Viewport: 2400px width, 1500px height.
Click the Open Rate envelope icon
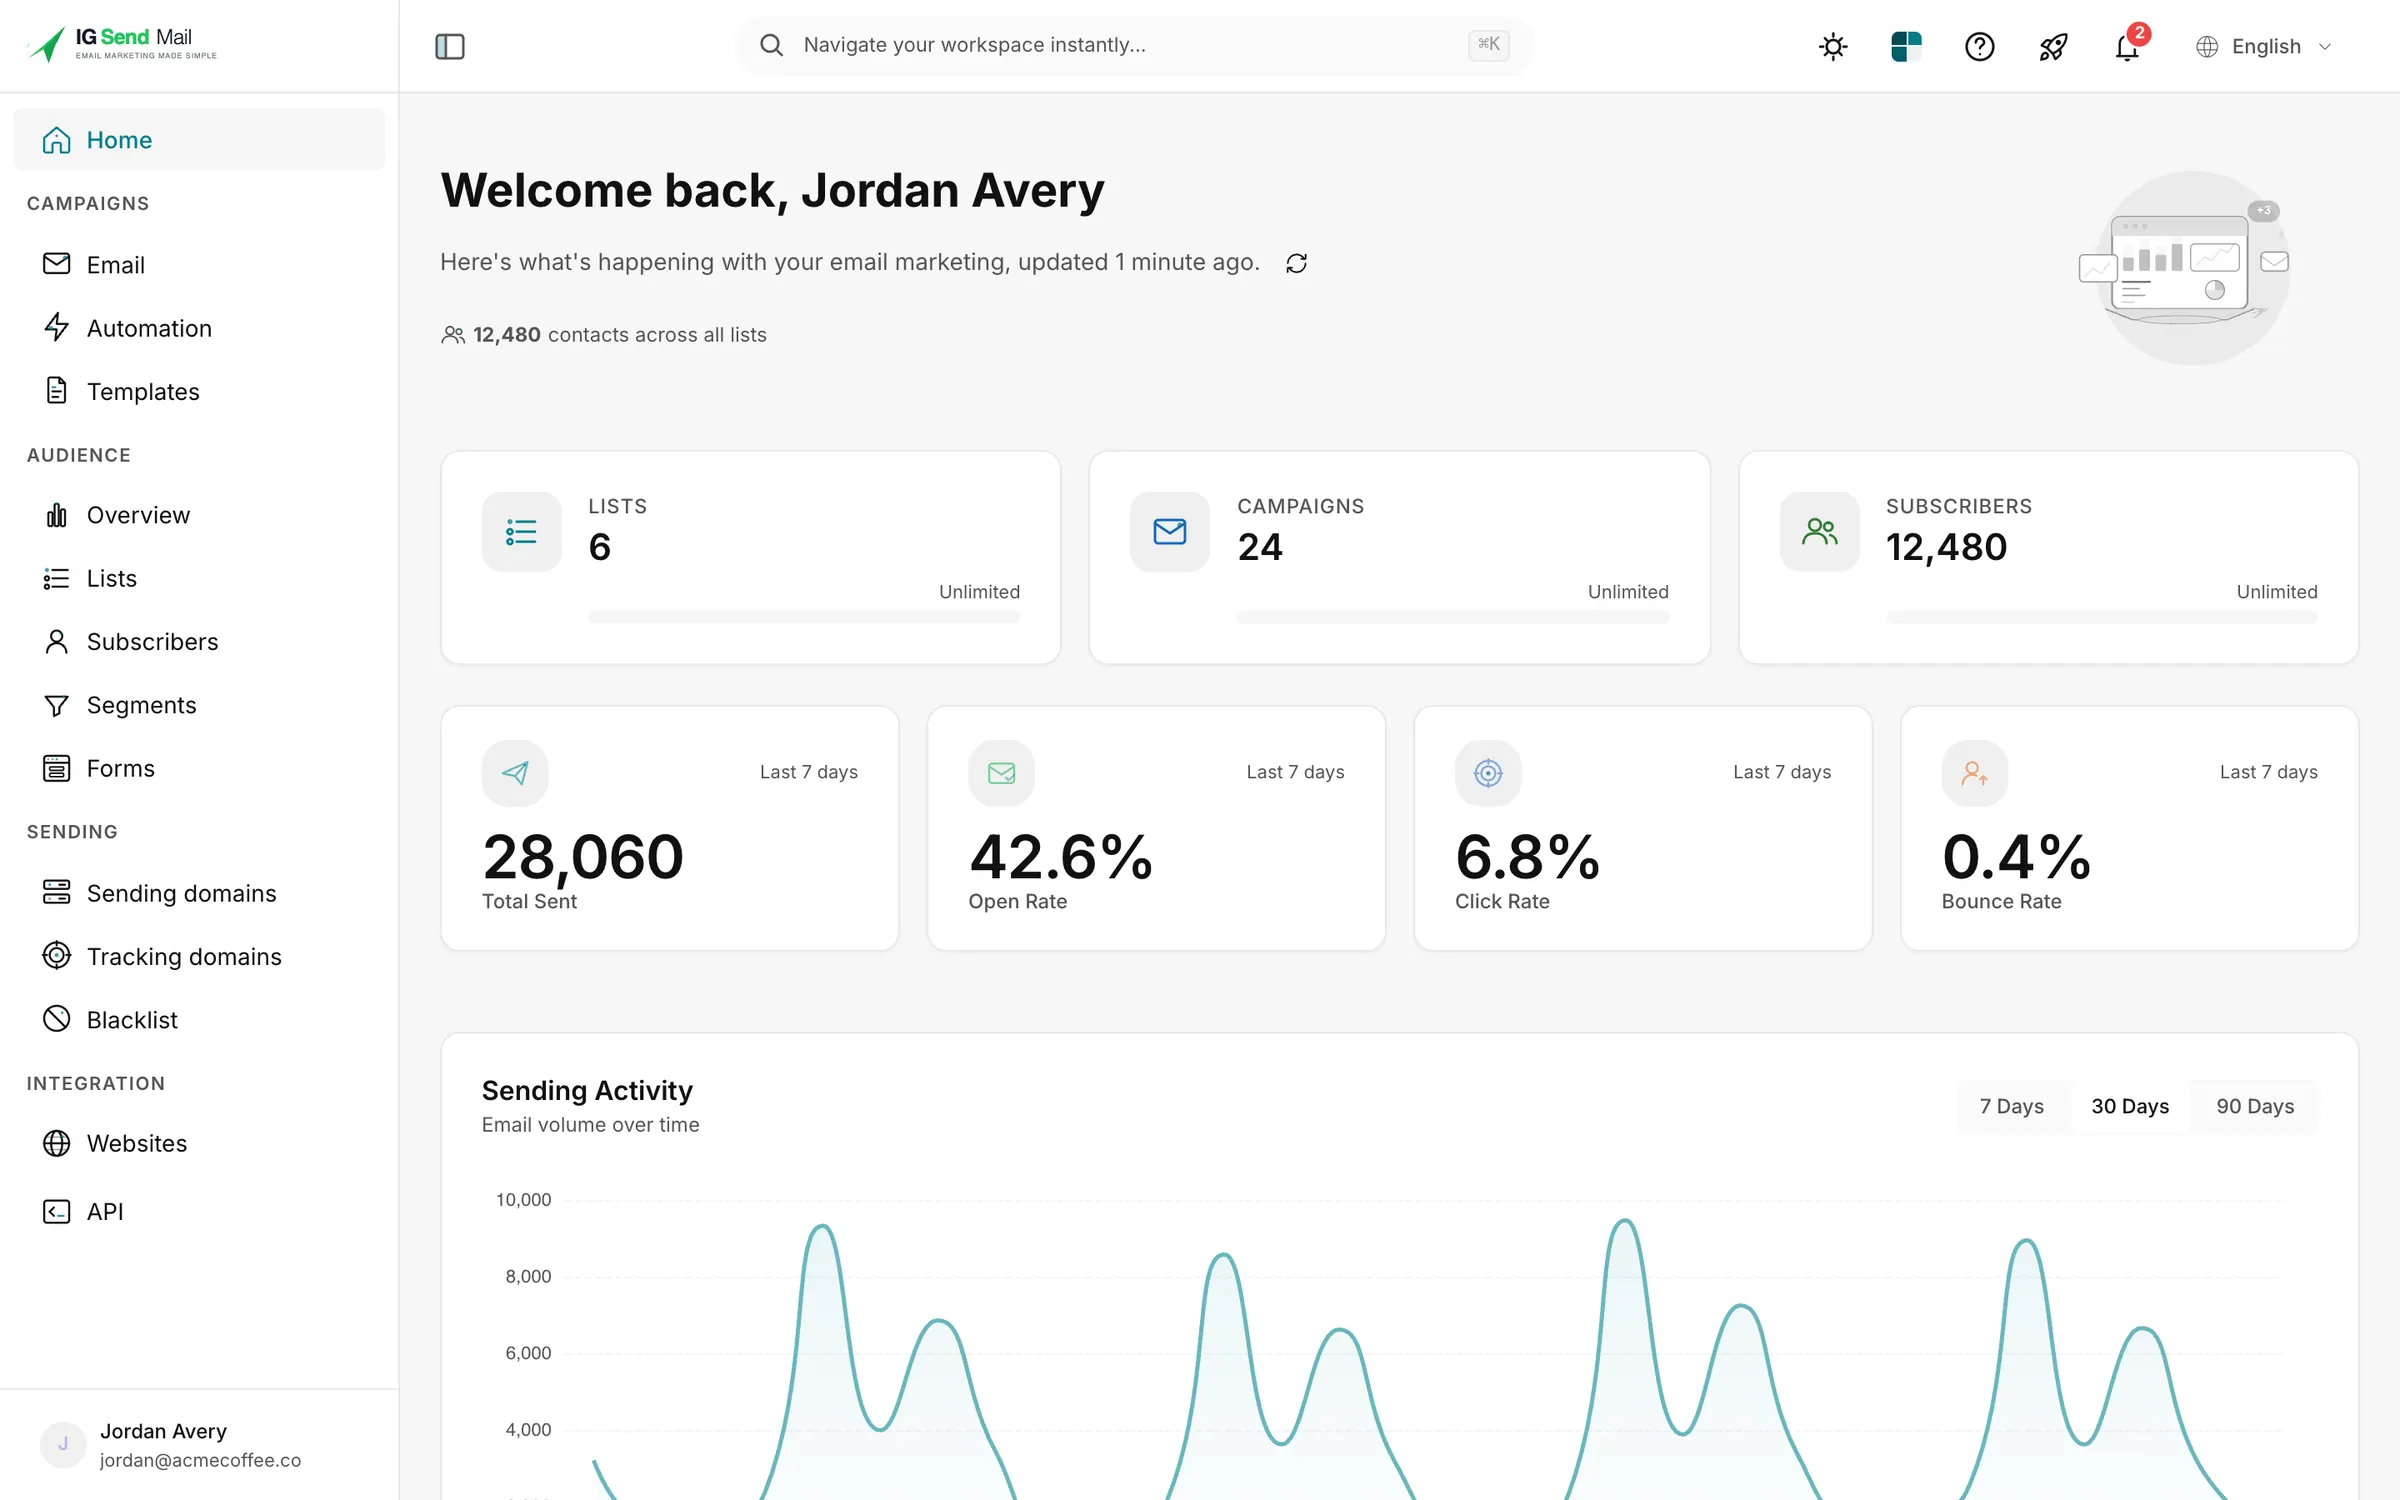[x=1001, y=773]
